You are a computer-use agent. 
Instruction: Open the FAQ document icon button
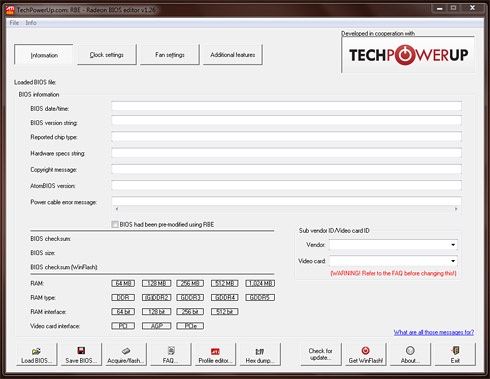tap(170, 355)
